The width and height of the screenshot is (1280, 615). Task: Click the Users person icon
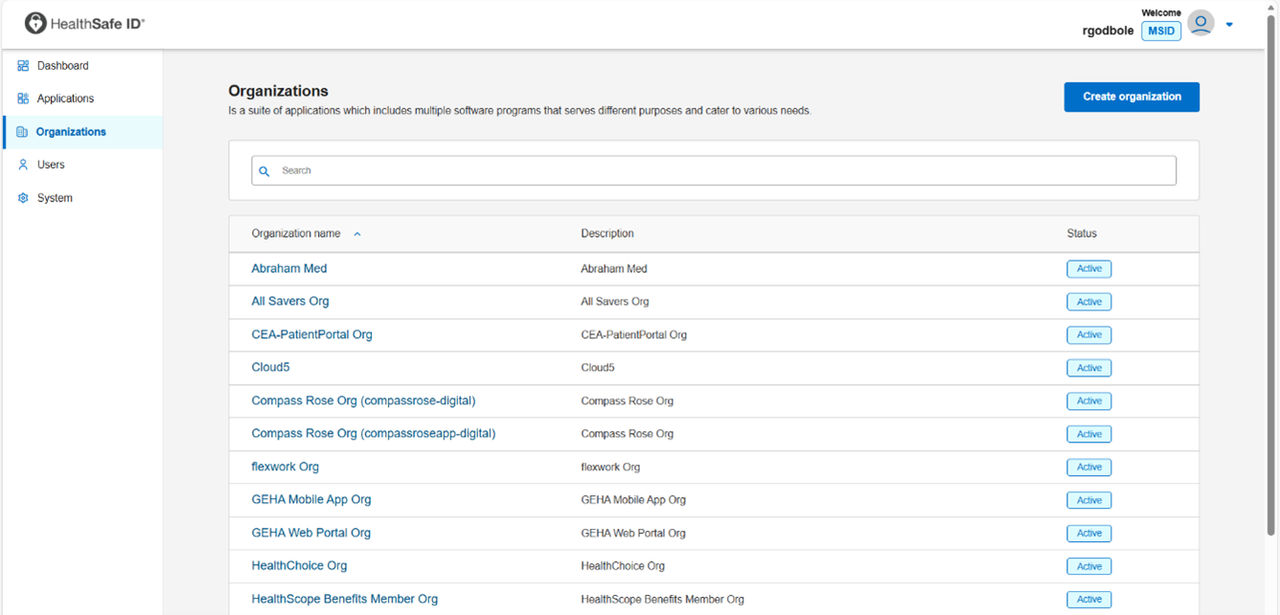tap(23, 165)
